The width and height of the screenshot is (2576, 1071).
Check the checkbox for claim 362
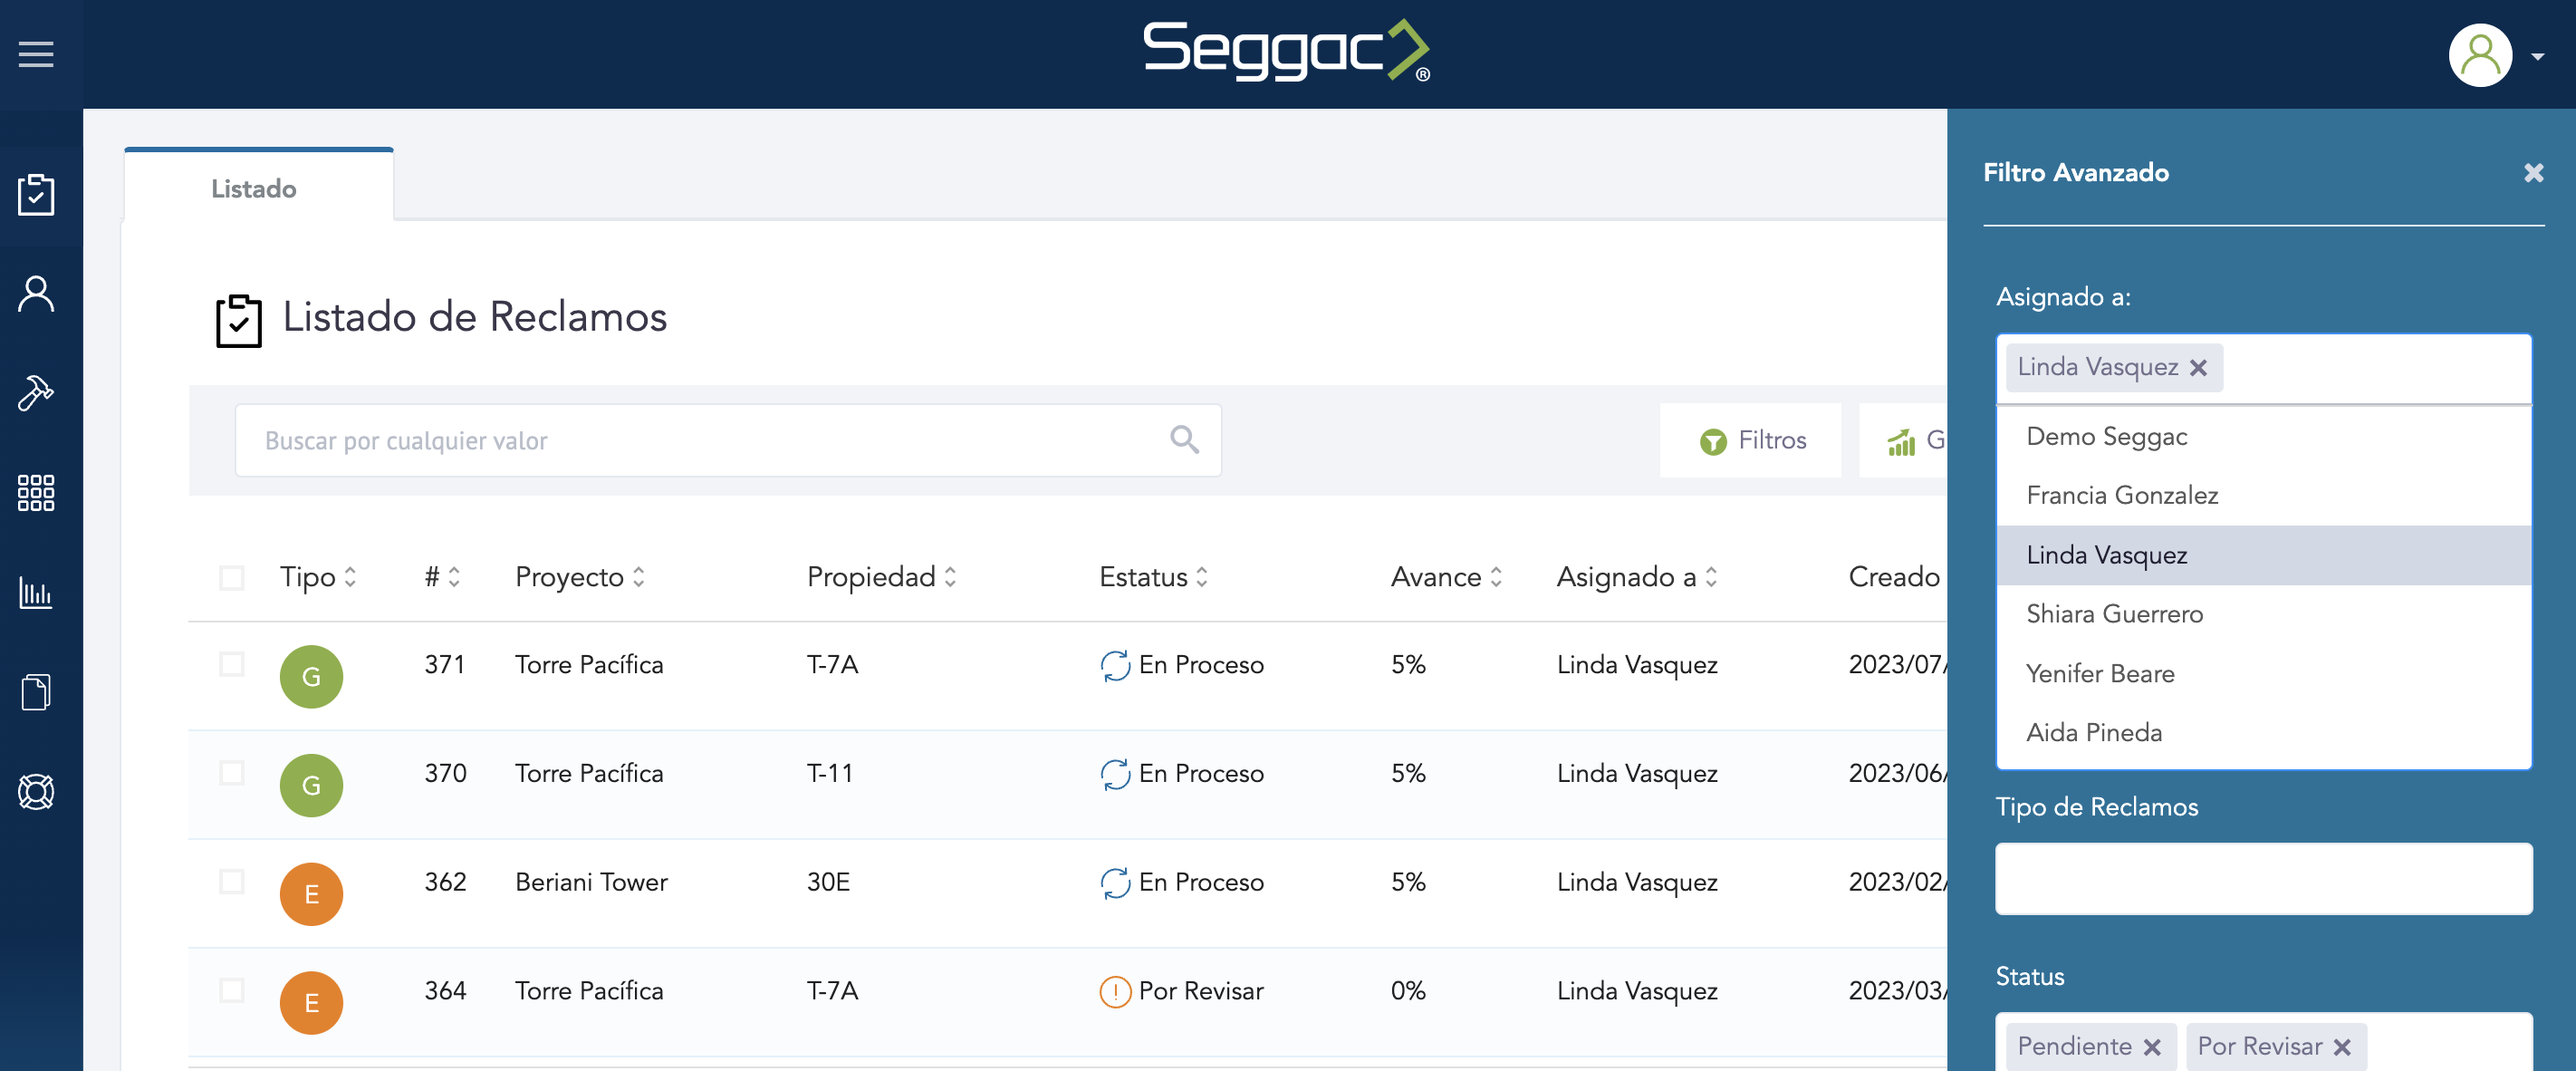tap(232, 882)
